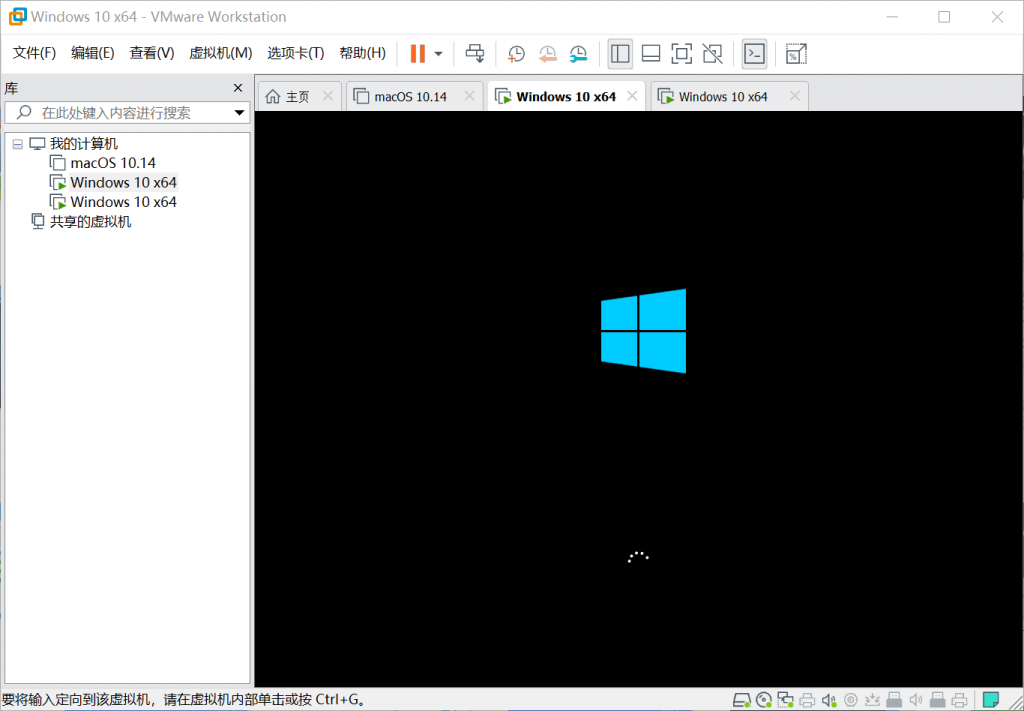
Task: Click the send Ctrl+Alt+Del icon
Action: (475, 53)
